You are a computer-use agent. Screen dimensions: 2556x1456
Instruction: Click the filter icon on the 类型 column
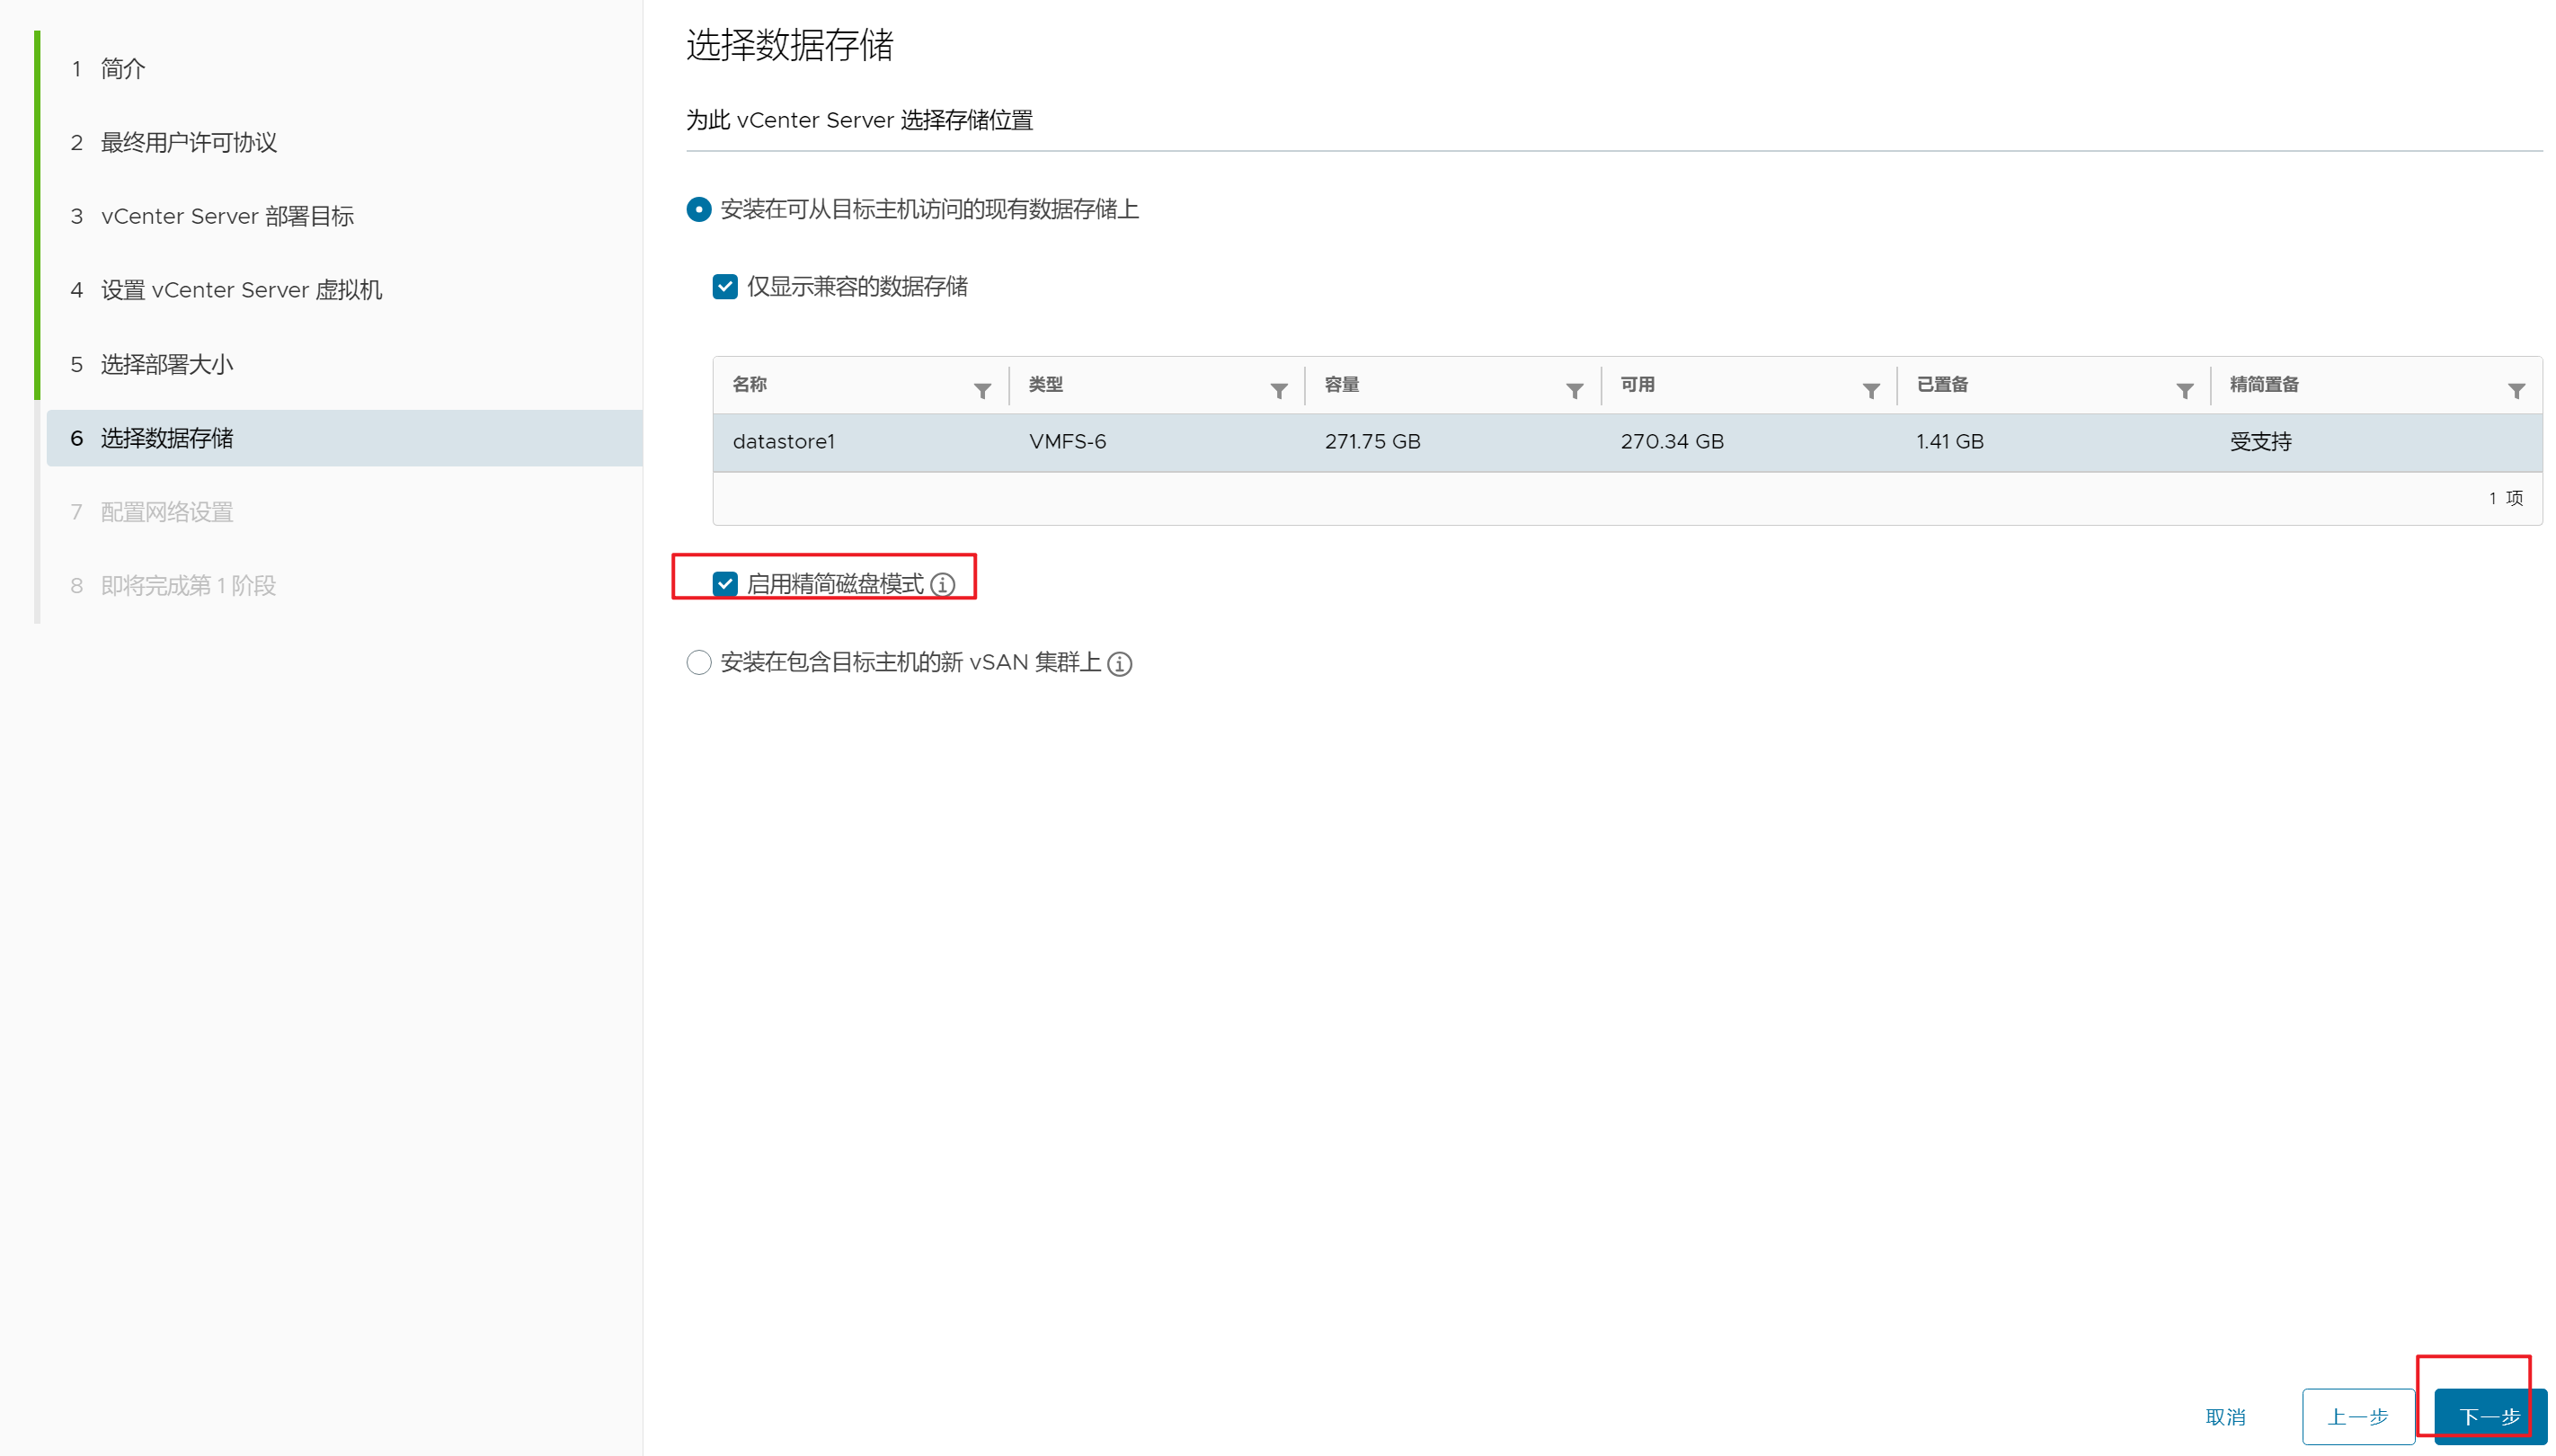tap(1278, 391)
